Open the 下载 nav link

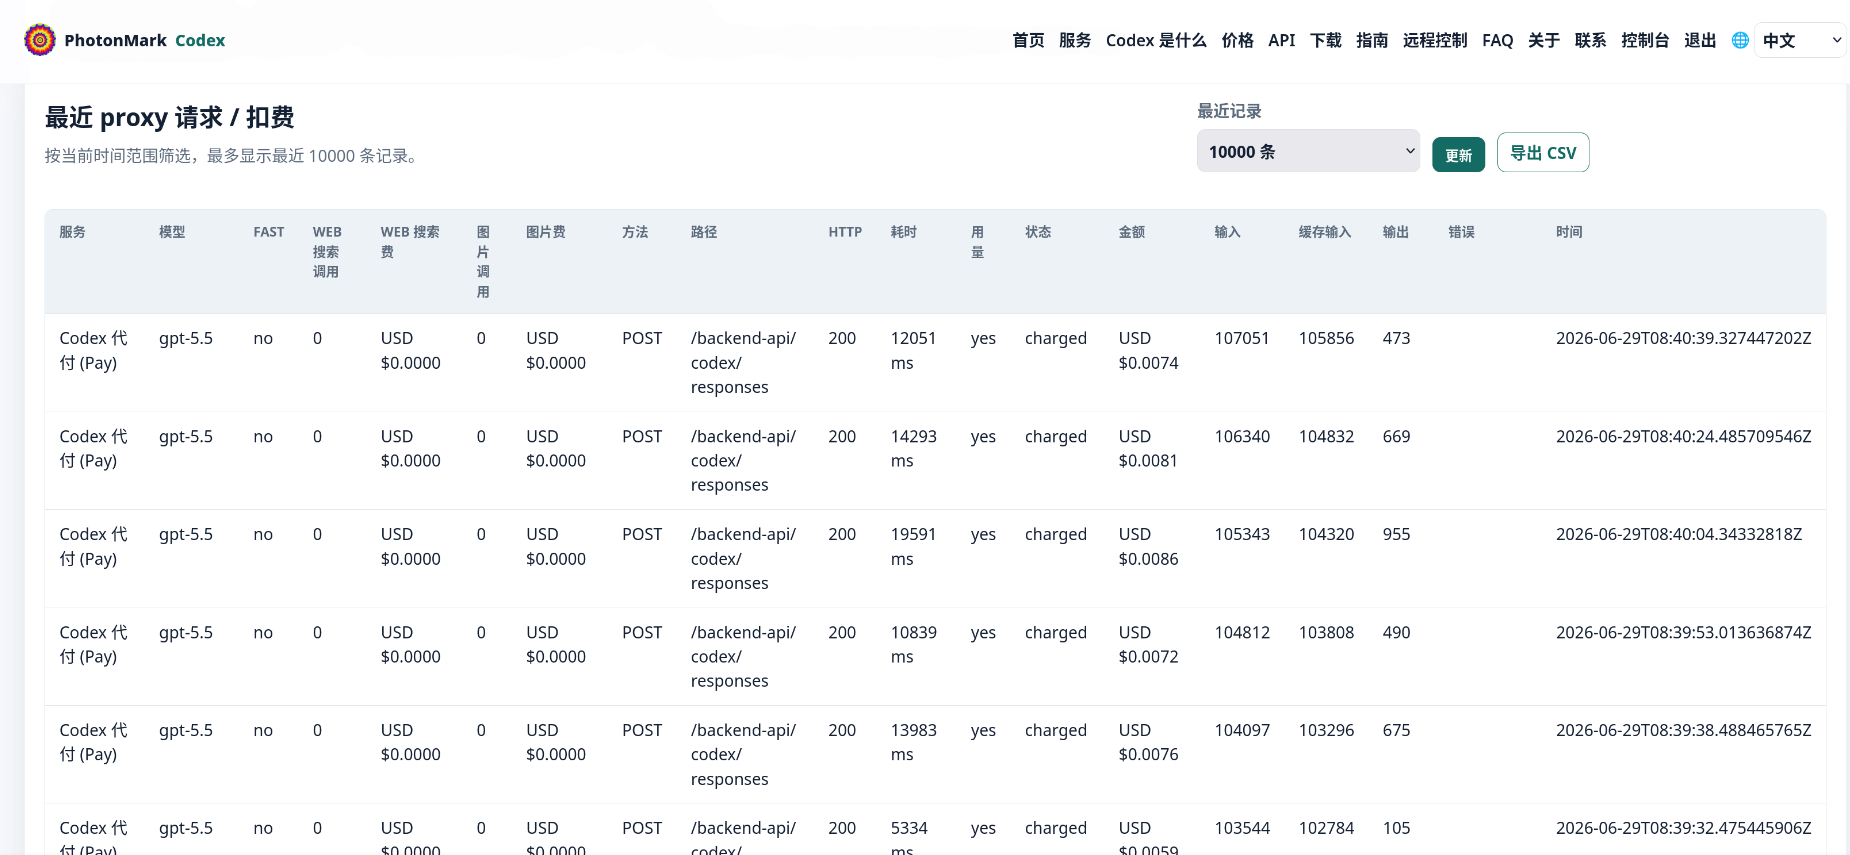1326,40
